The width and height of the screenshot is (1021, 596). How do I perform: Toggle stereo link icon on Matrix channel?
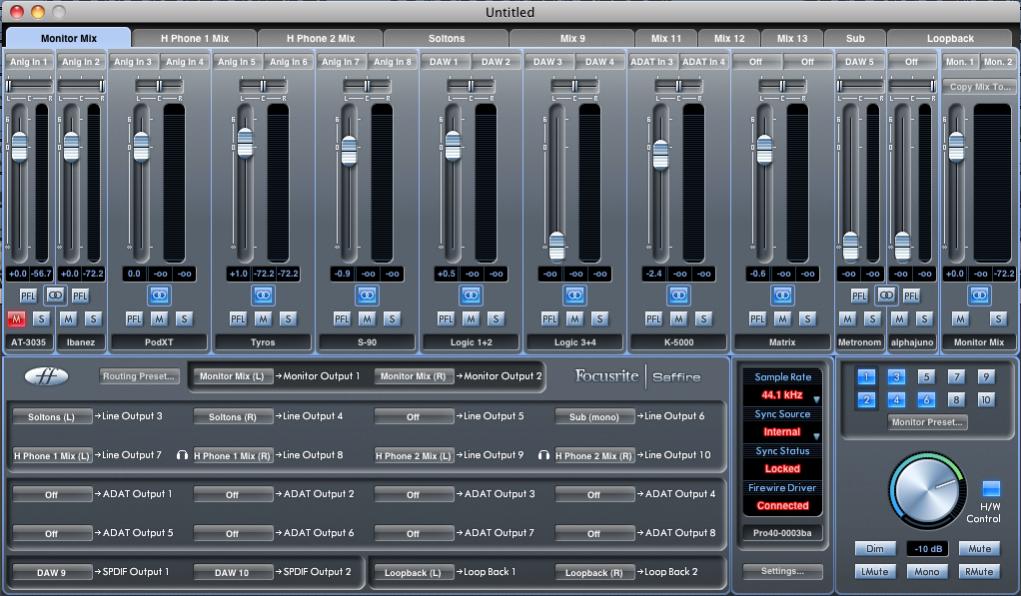point(782,296)
